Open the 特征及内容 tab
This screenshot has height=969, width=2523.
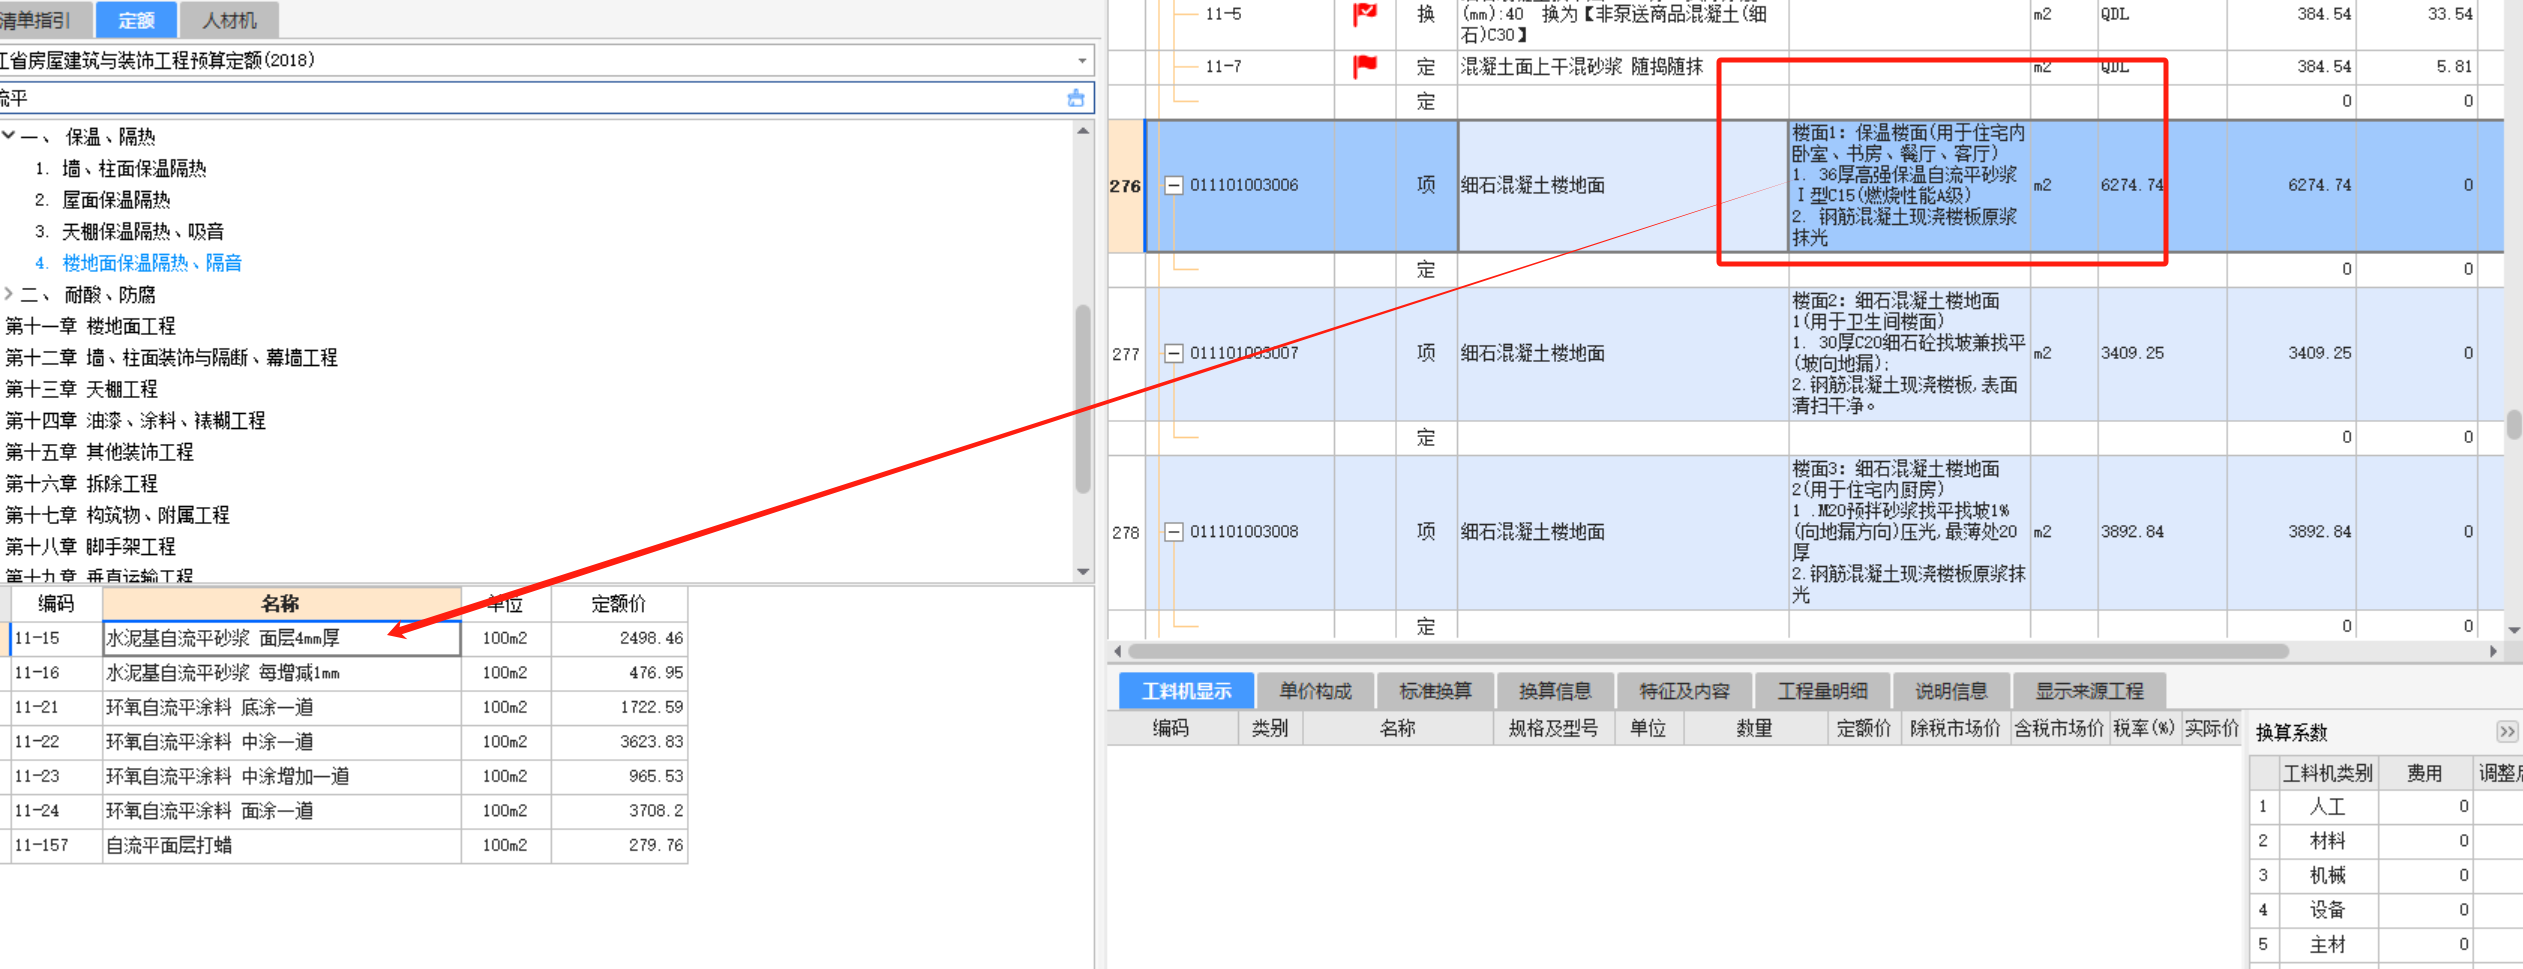1684,691
